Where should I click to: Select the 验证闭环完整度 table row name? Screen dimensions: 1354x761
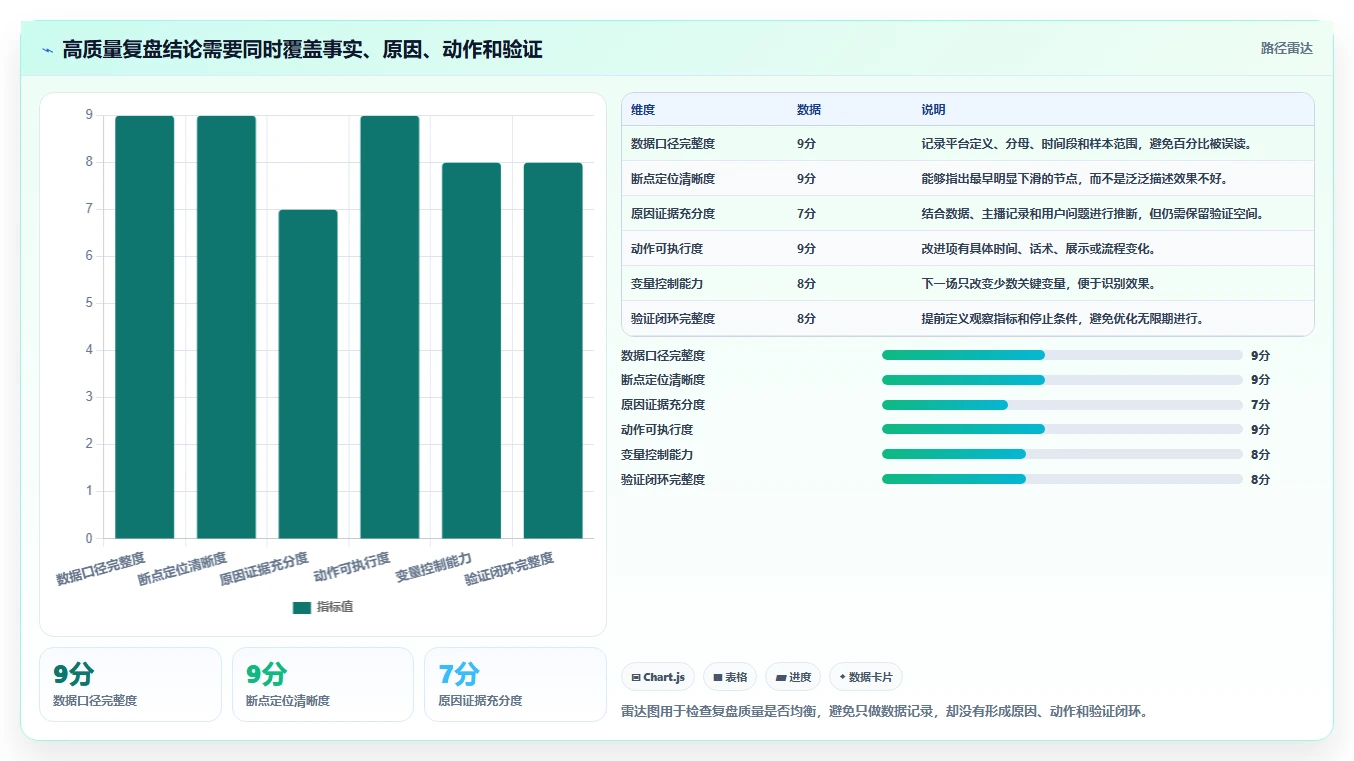point(673,319)
